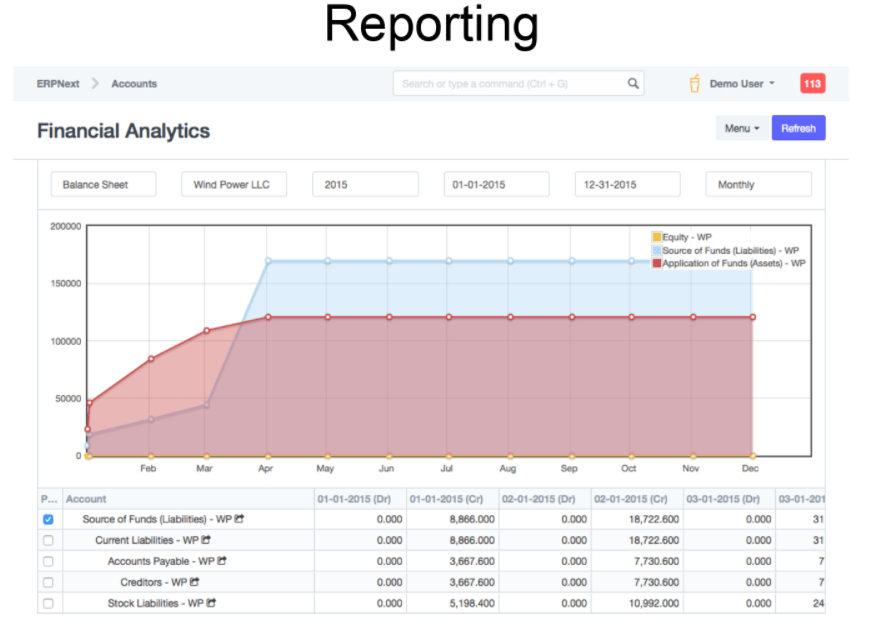872x625 pixels.
Task: Click the Equity - WP legend swatch
Action: point(657,237)
